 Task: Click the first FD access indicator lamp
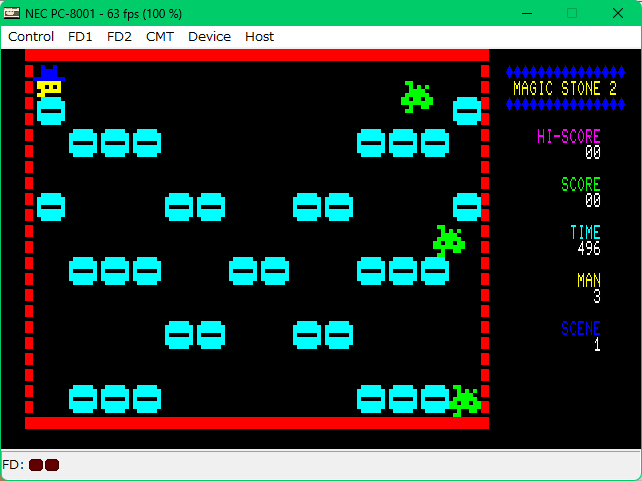tap(36, 465)
